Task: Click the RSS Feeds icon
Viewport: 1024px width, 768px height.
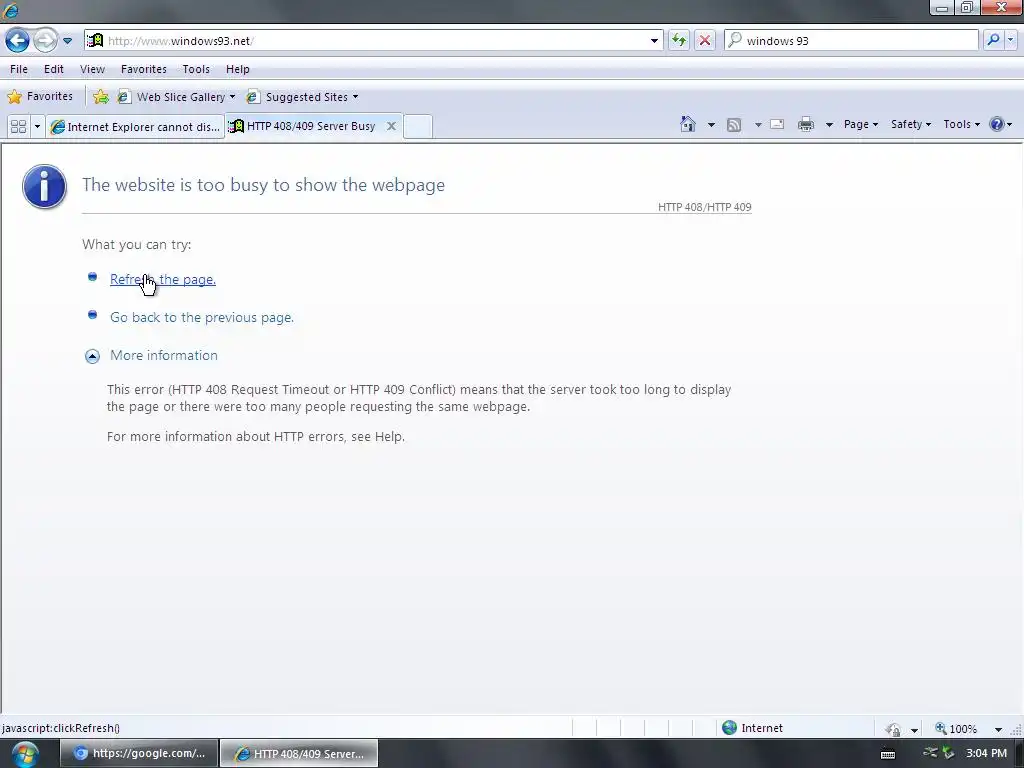Action: [734, 124]
